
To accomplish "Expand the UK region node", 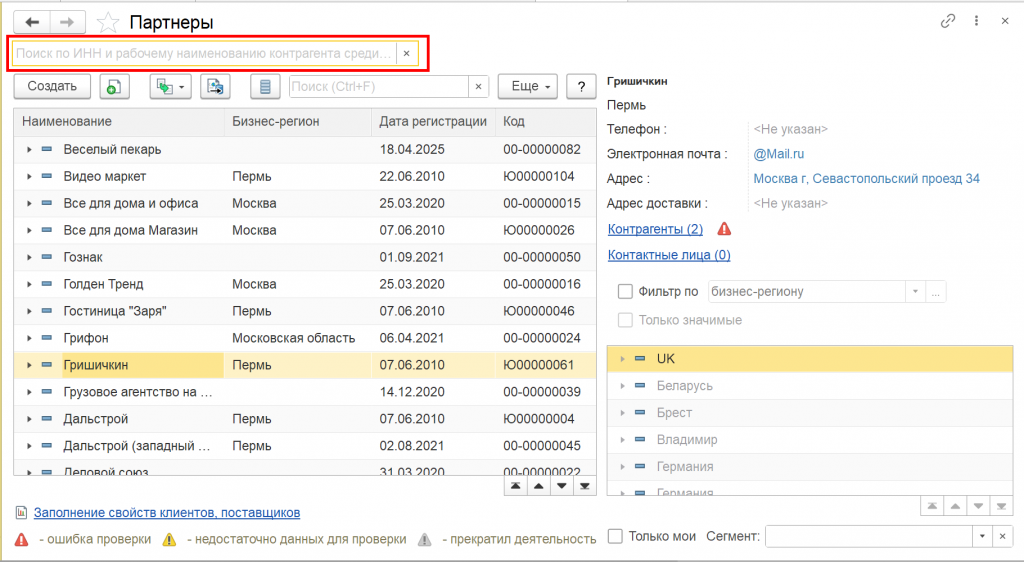I will click(x=622, y=359).
